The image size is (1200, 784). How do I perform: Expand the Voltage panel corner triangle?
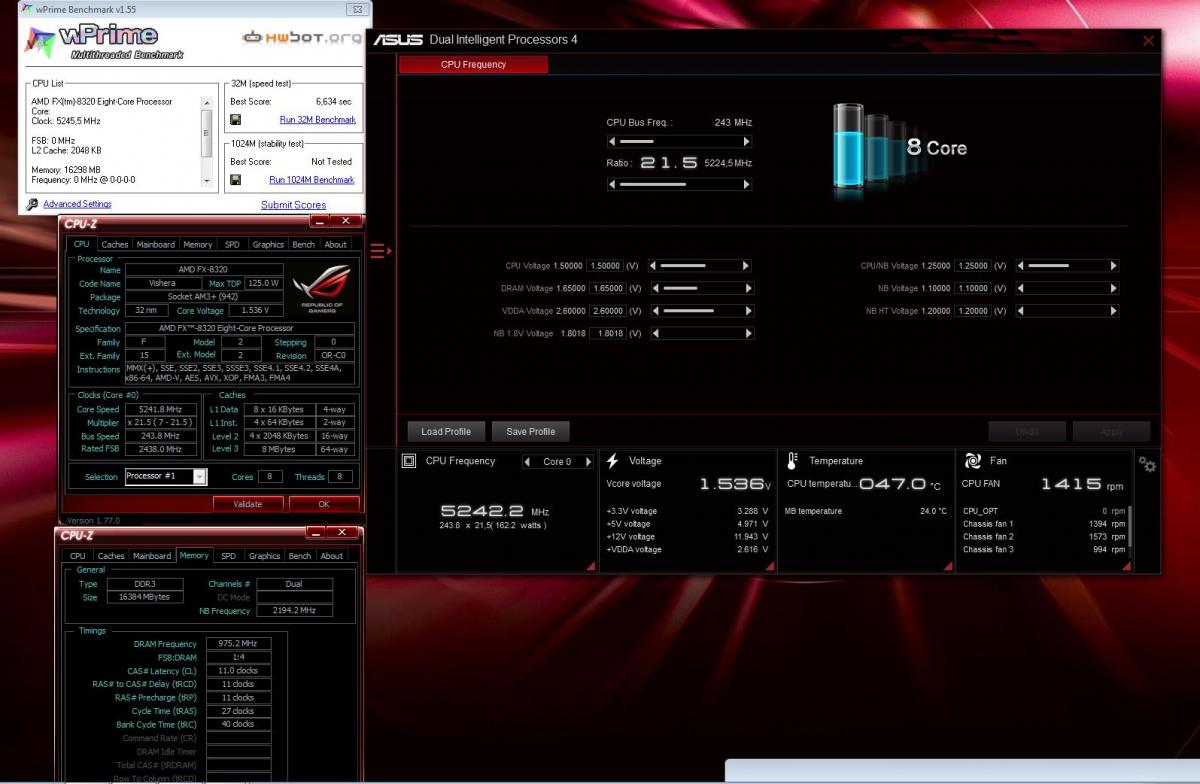point(770,566)
